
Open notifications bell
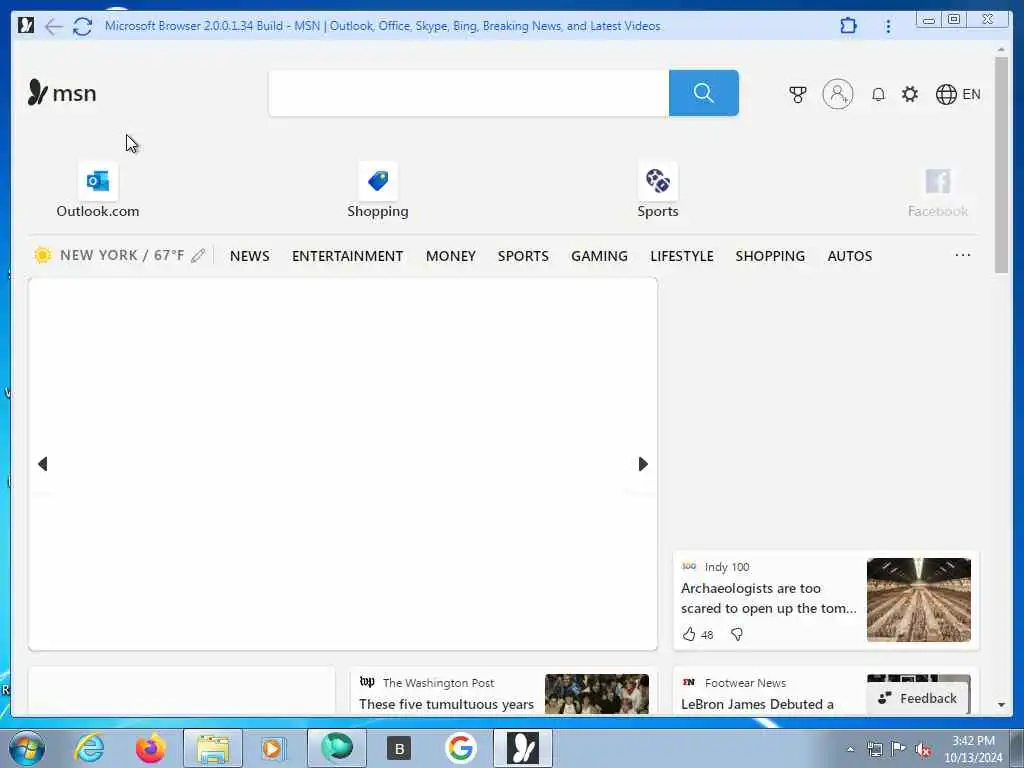878,94
